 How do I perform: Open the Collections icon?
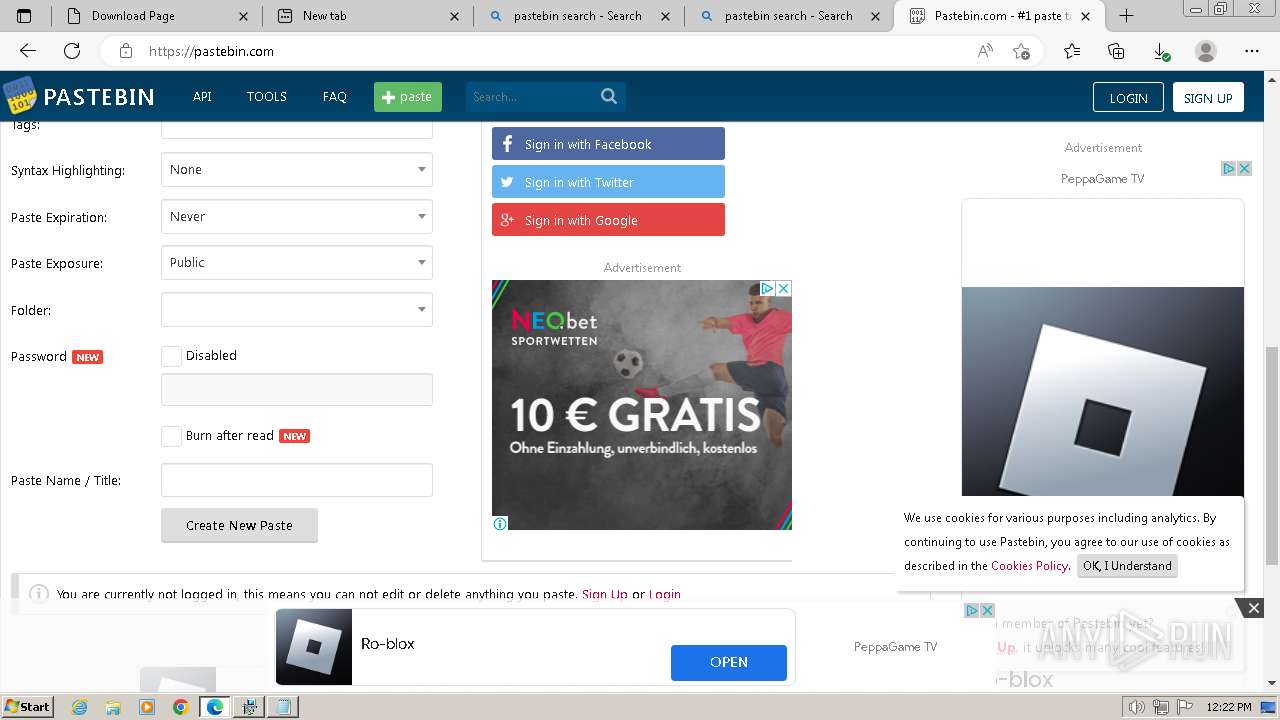(x=1116, y=51)
